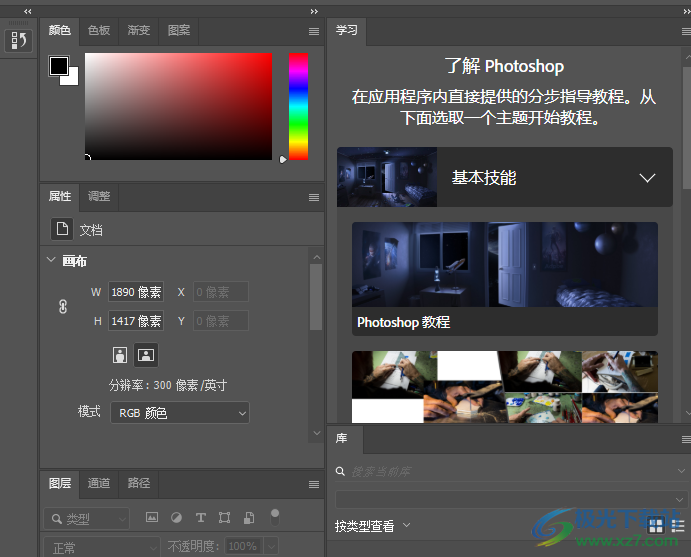The height and width of the screenshot is (557, 691).
Task: Select the black foreground color swatch
Action: pyautogui.click(x=59, y=66)
